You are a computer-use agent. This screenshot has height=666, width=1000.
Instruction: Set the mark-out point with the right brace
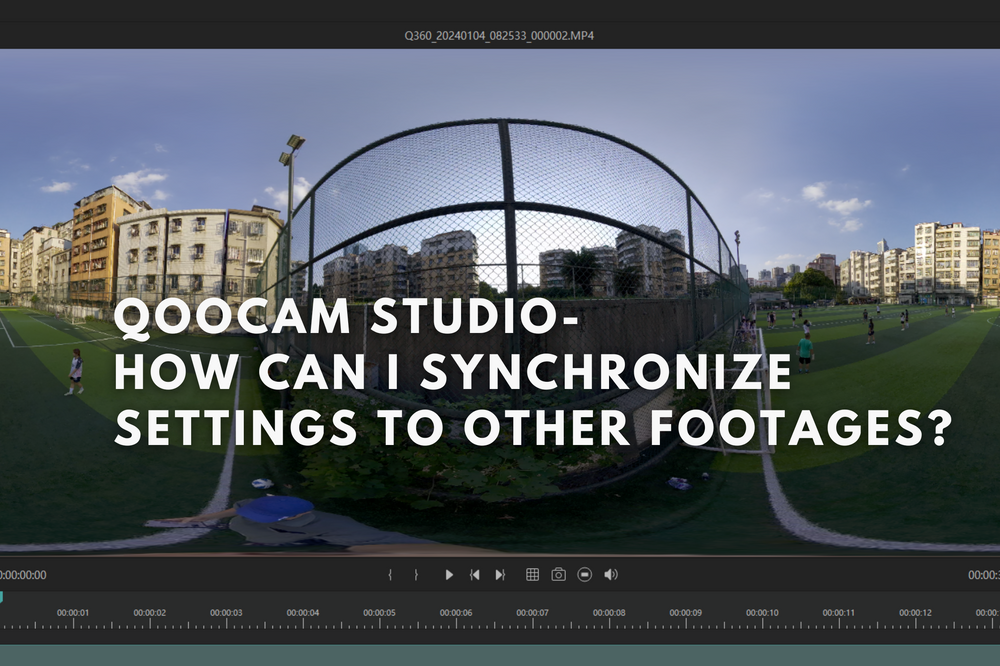(x=416, y=575)
